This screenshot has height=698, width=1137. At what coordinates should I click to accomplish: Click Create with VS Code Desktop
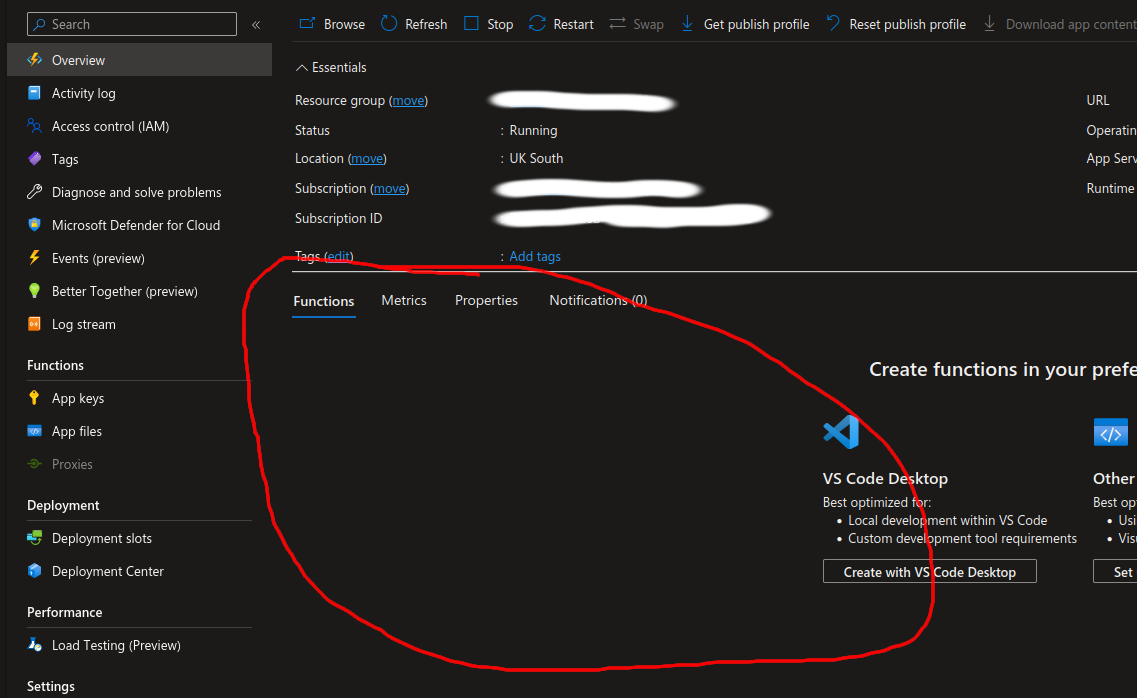coord(929,571)
